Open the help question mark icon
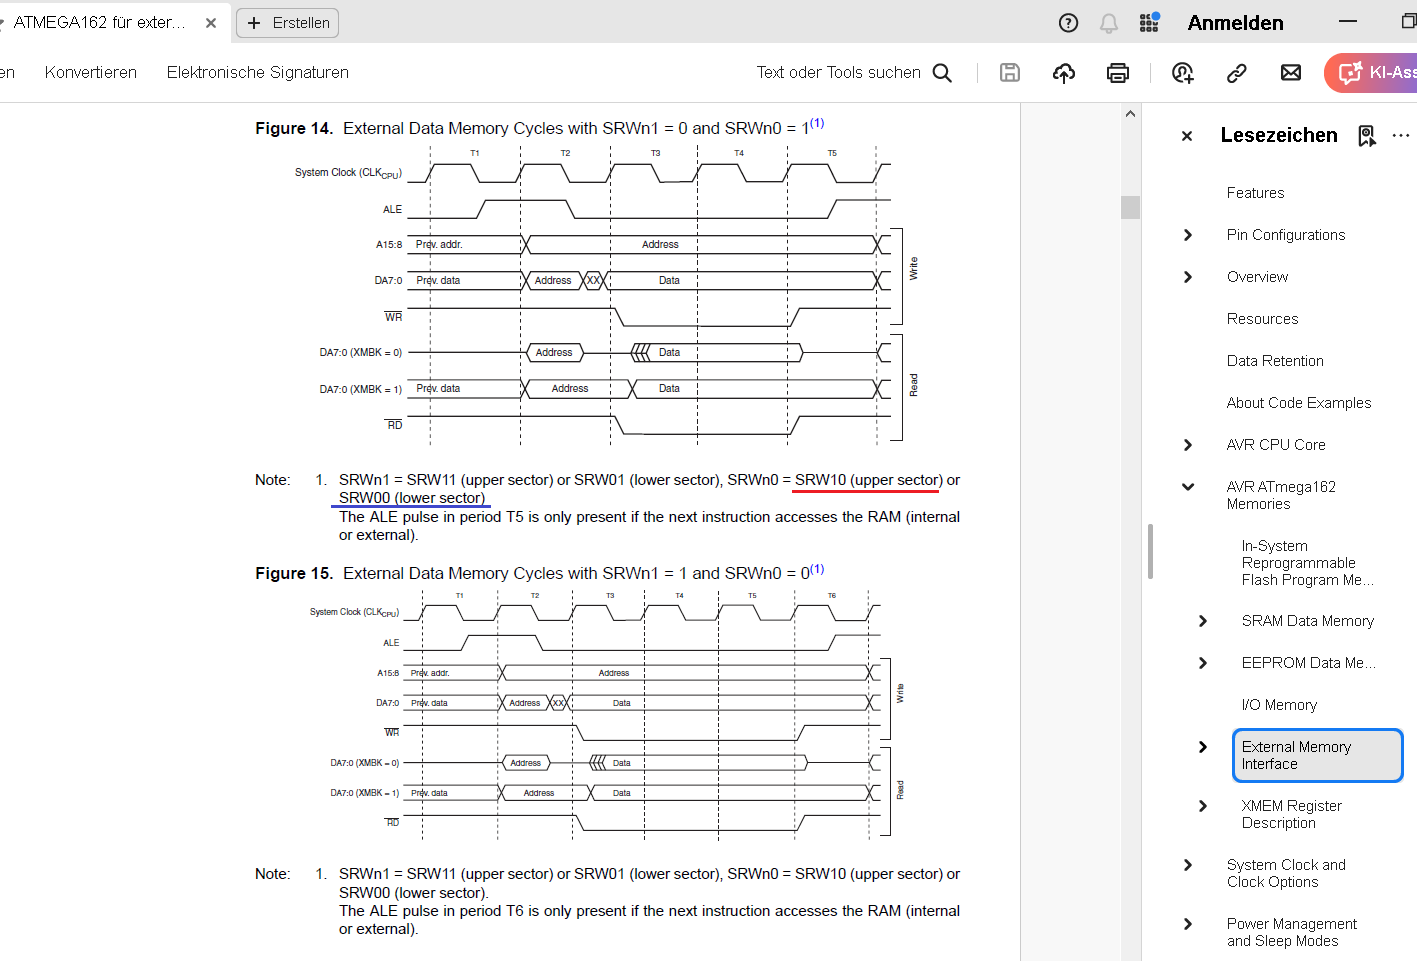1417x961 pixels. (x=1068, y=23)
